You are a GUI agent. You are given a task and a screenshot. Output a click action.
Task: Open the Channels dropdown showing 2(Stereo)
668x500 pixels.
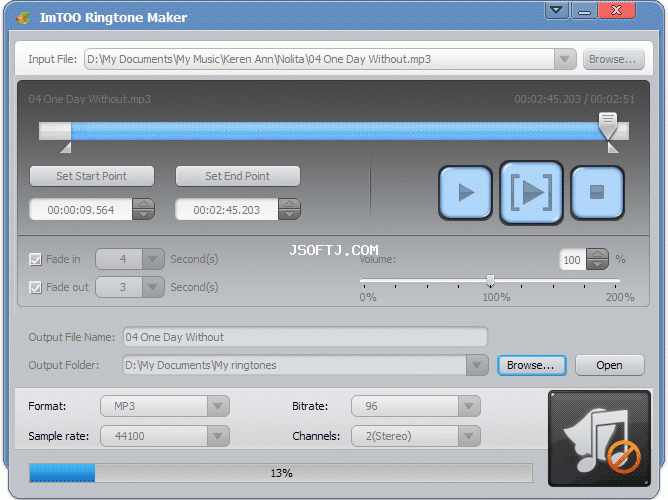pos(469,436)
